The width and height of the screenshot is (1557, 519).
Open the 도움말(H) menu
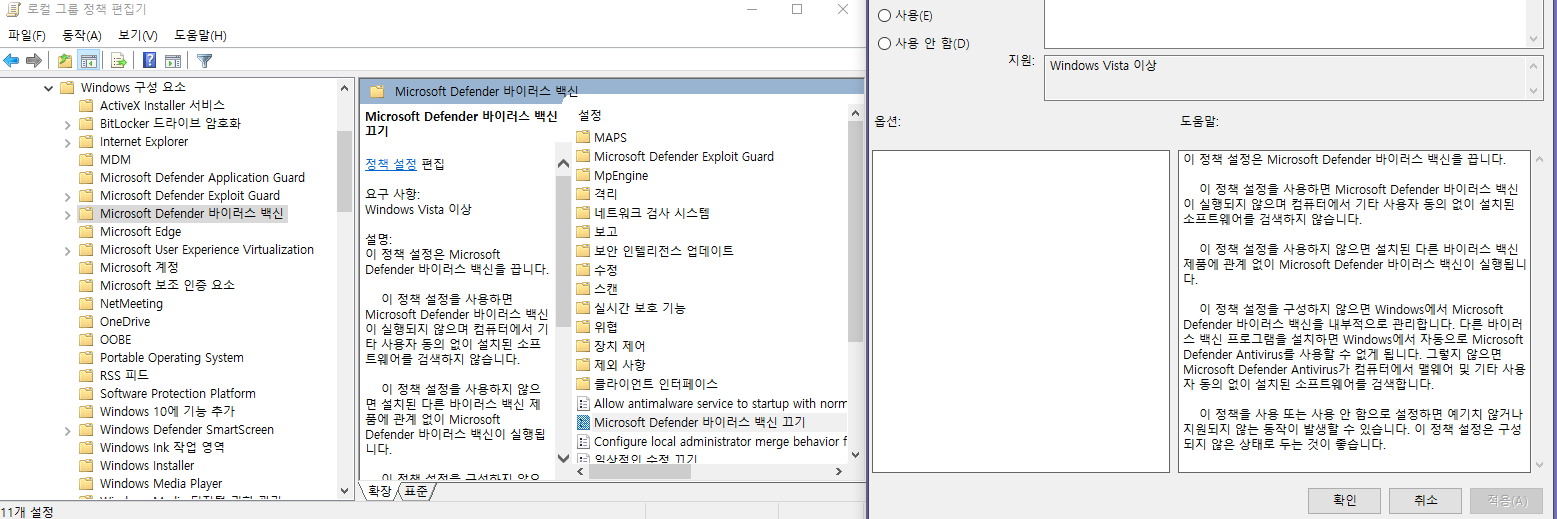point(200,36)
